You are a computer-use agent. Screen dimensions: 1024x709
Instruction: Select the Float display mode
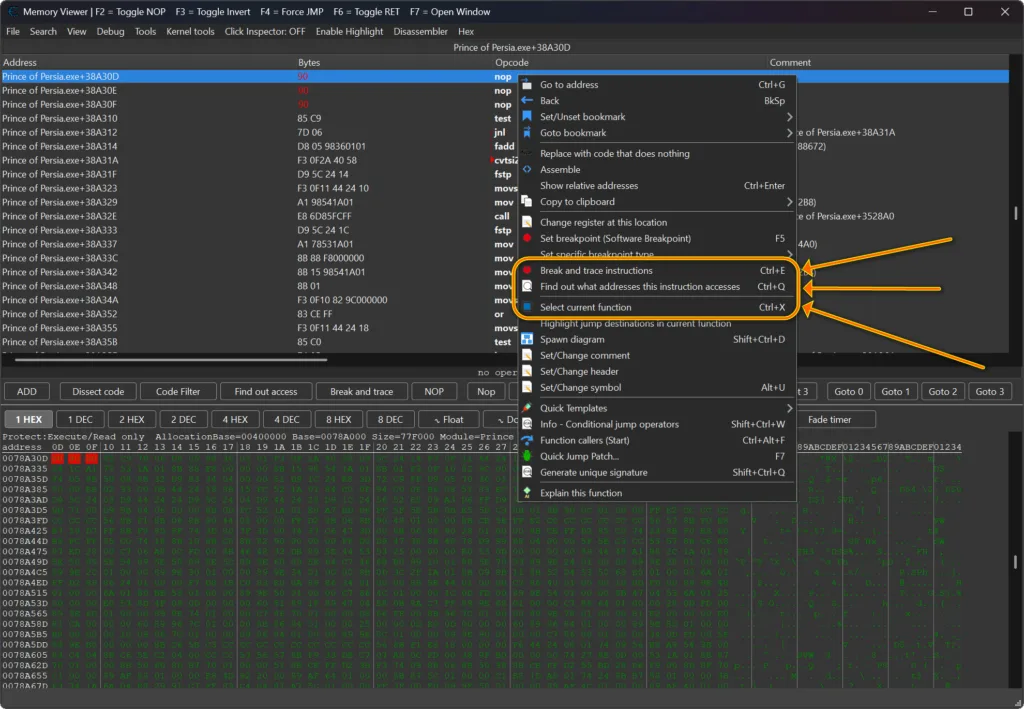tap(449, 419)
